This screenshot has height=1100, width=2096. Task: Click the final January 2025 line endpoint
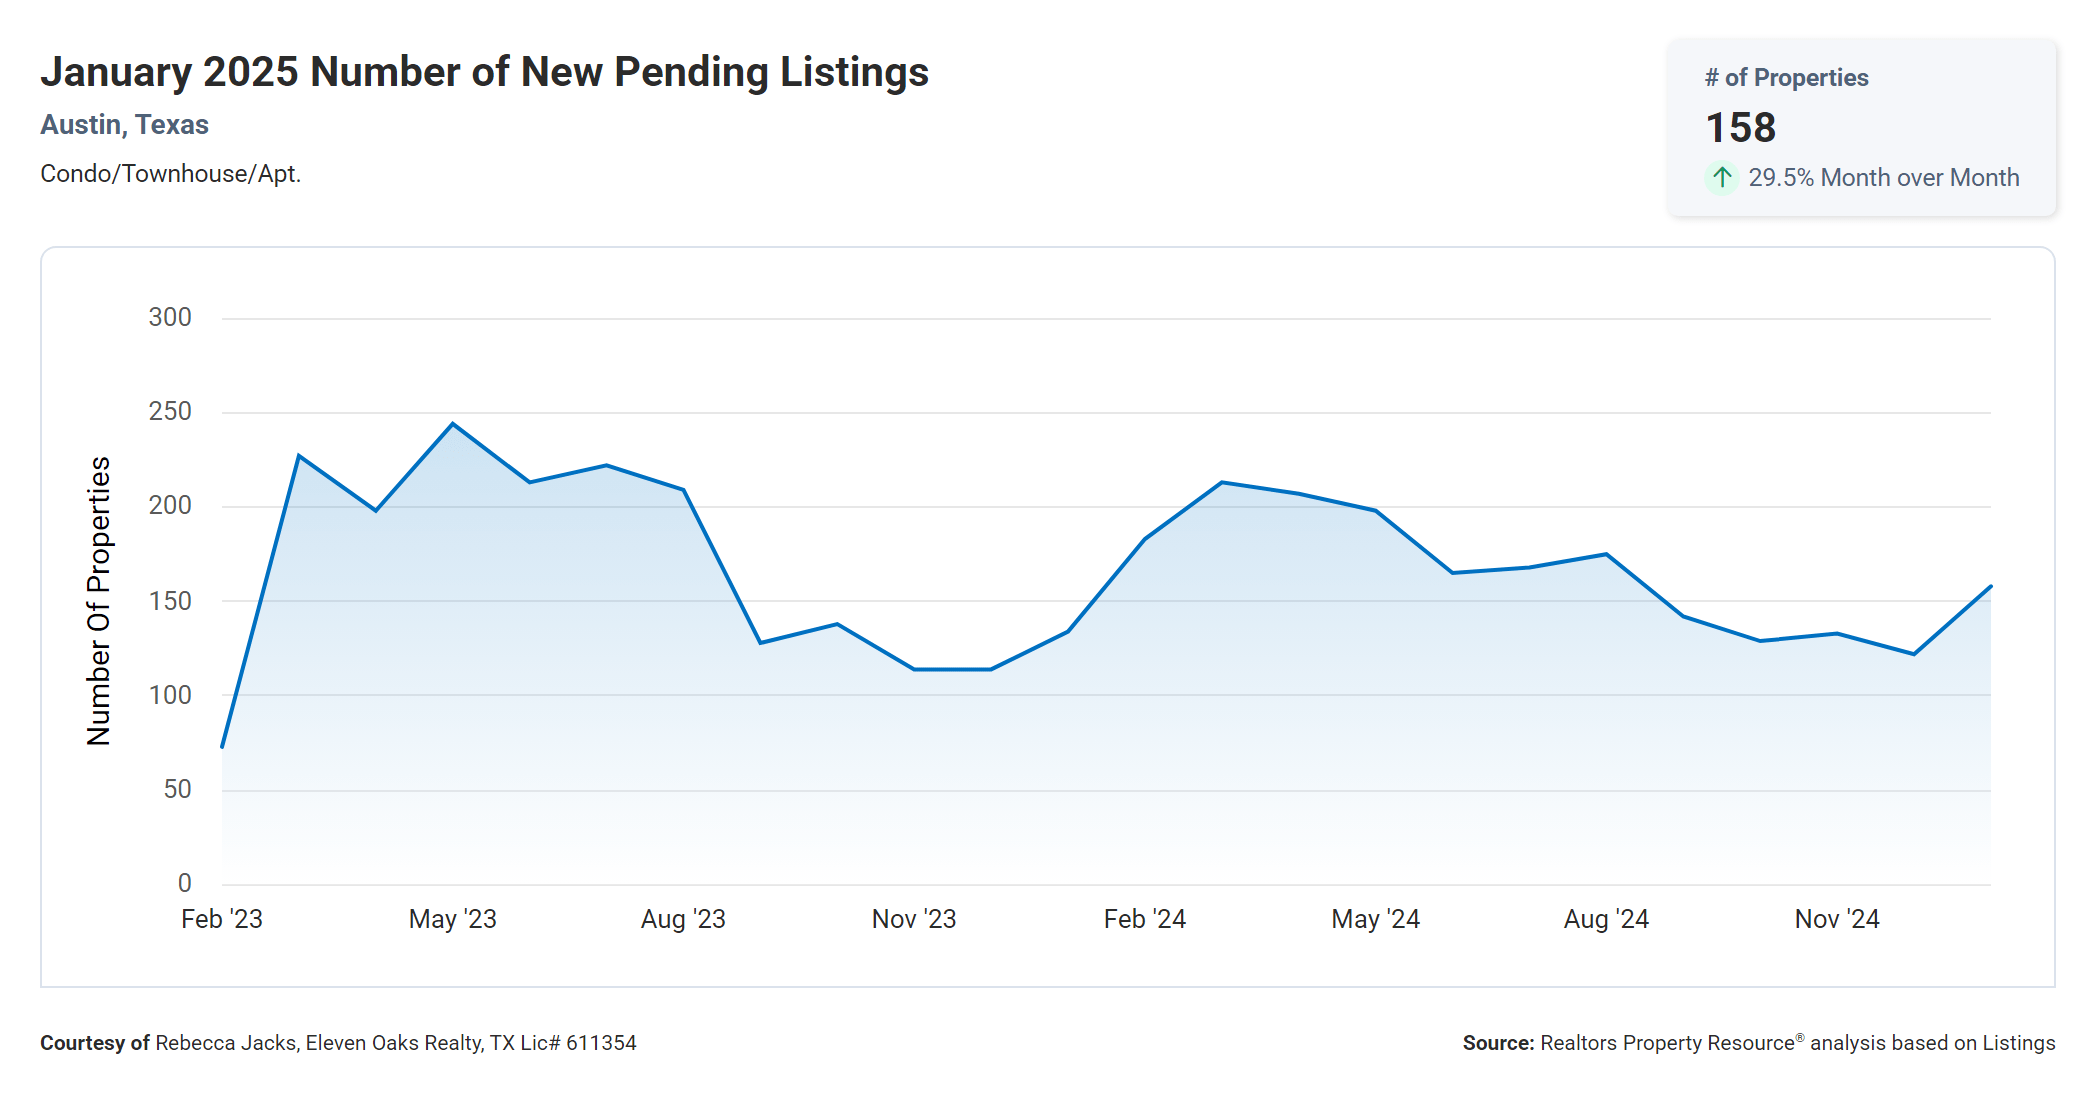1990,587
